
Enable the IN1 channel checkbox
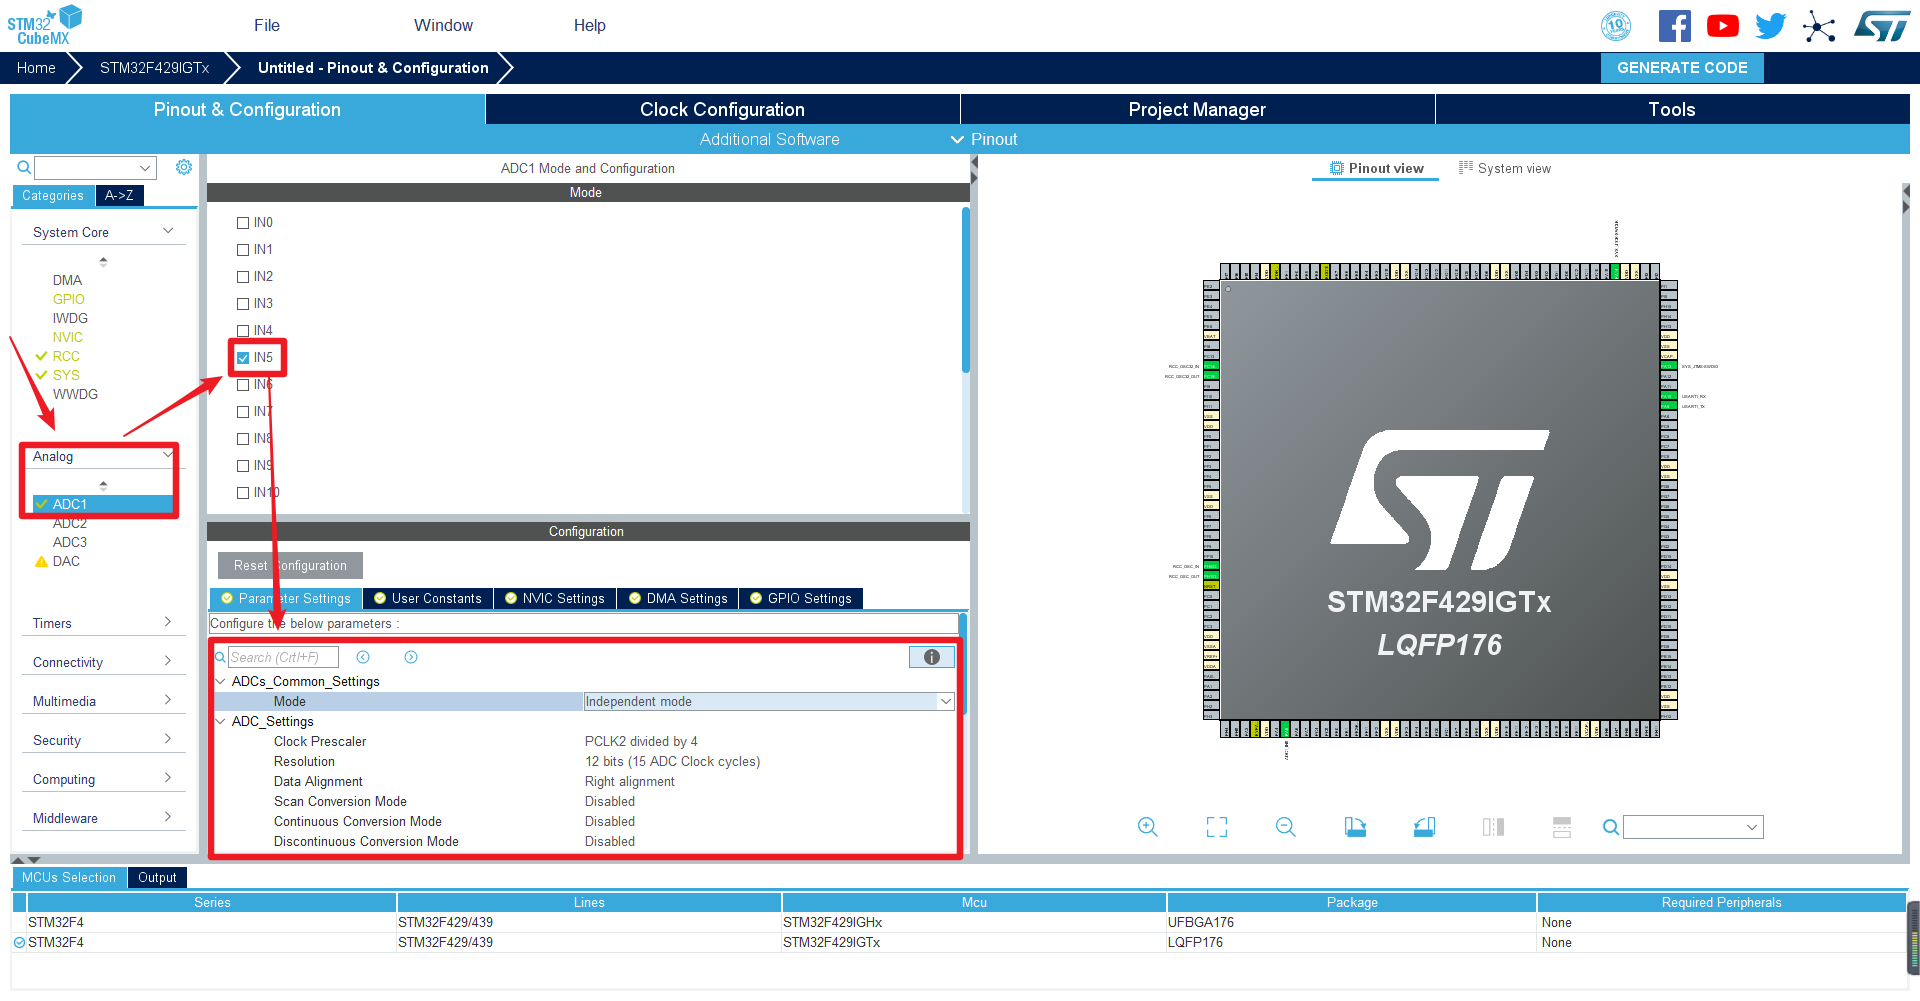point(243,250)
